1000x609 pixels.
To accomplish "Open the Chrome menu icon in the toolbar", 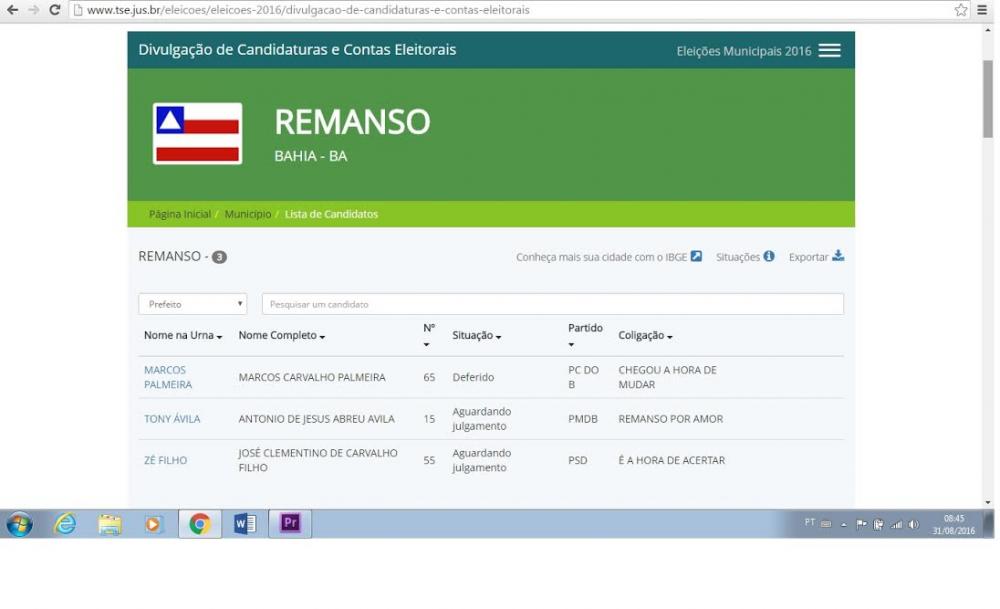I will click(x=982, y=10).
